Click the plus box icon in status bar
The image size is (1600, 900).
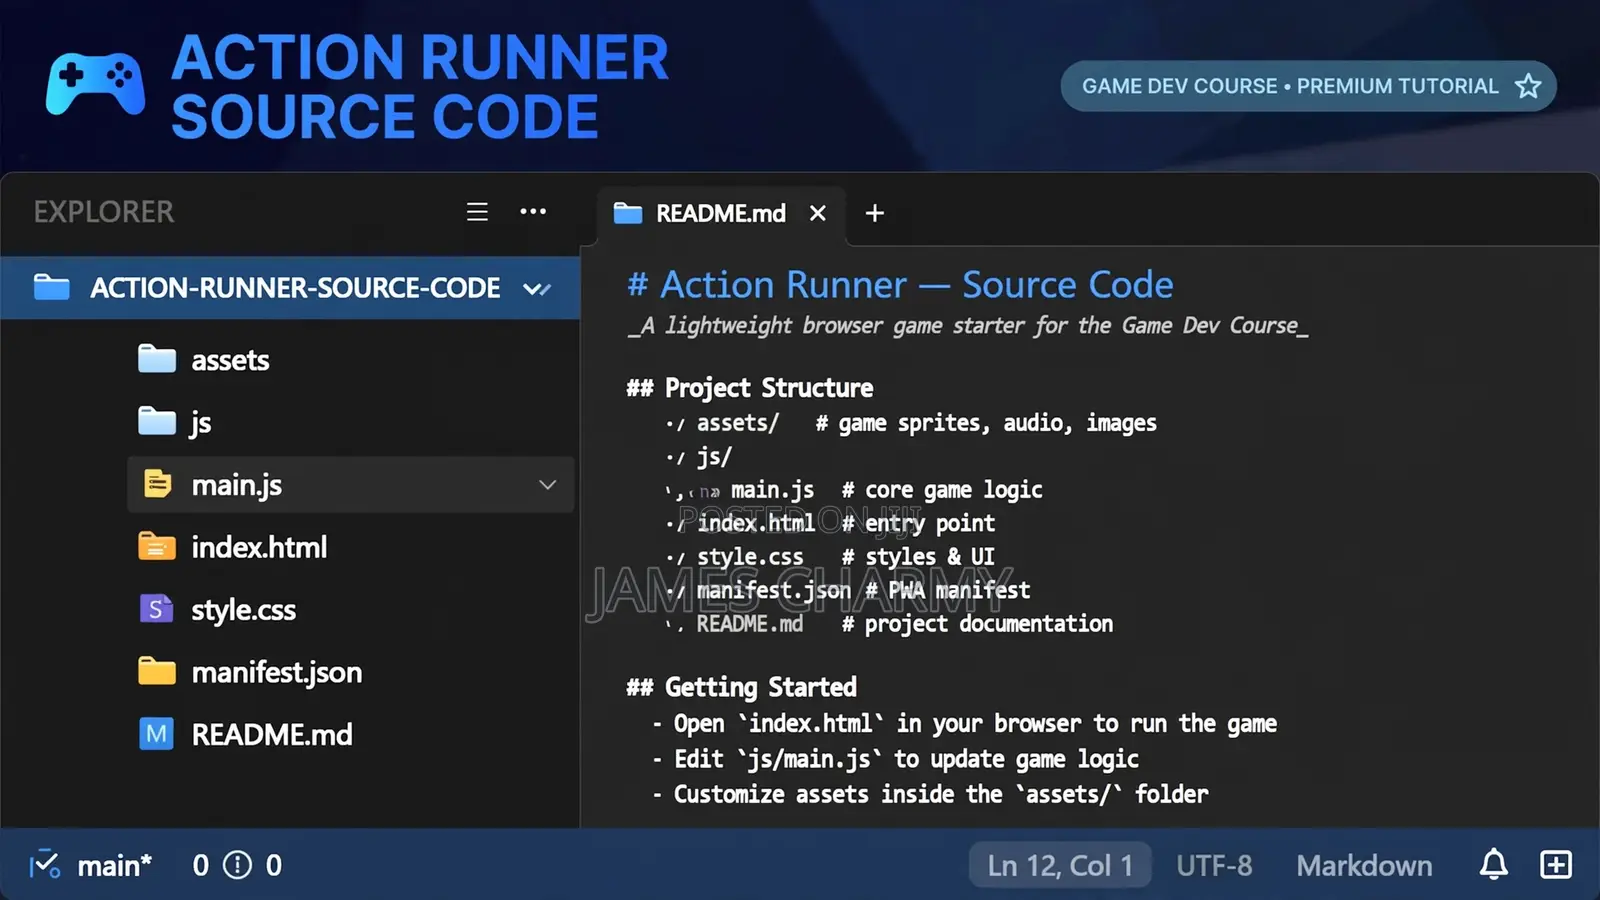[x=1556, y=865]
